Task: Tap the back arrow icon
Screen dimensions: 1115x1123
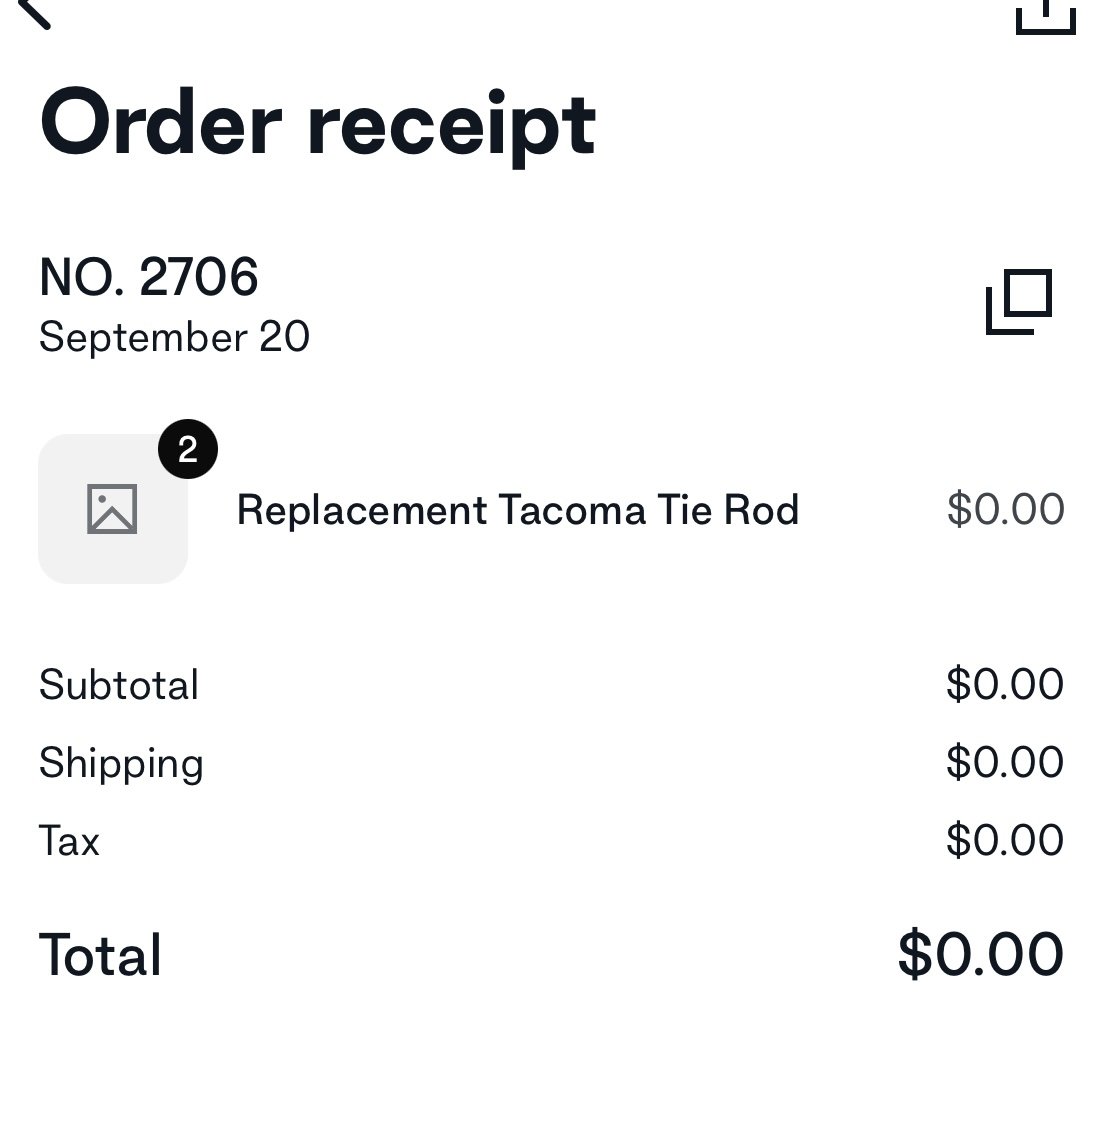Action: coord(34,14)
